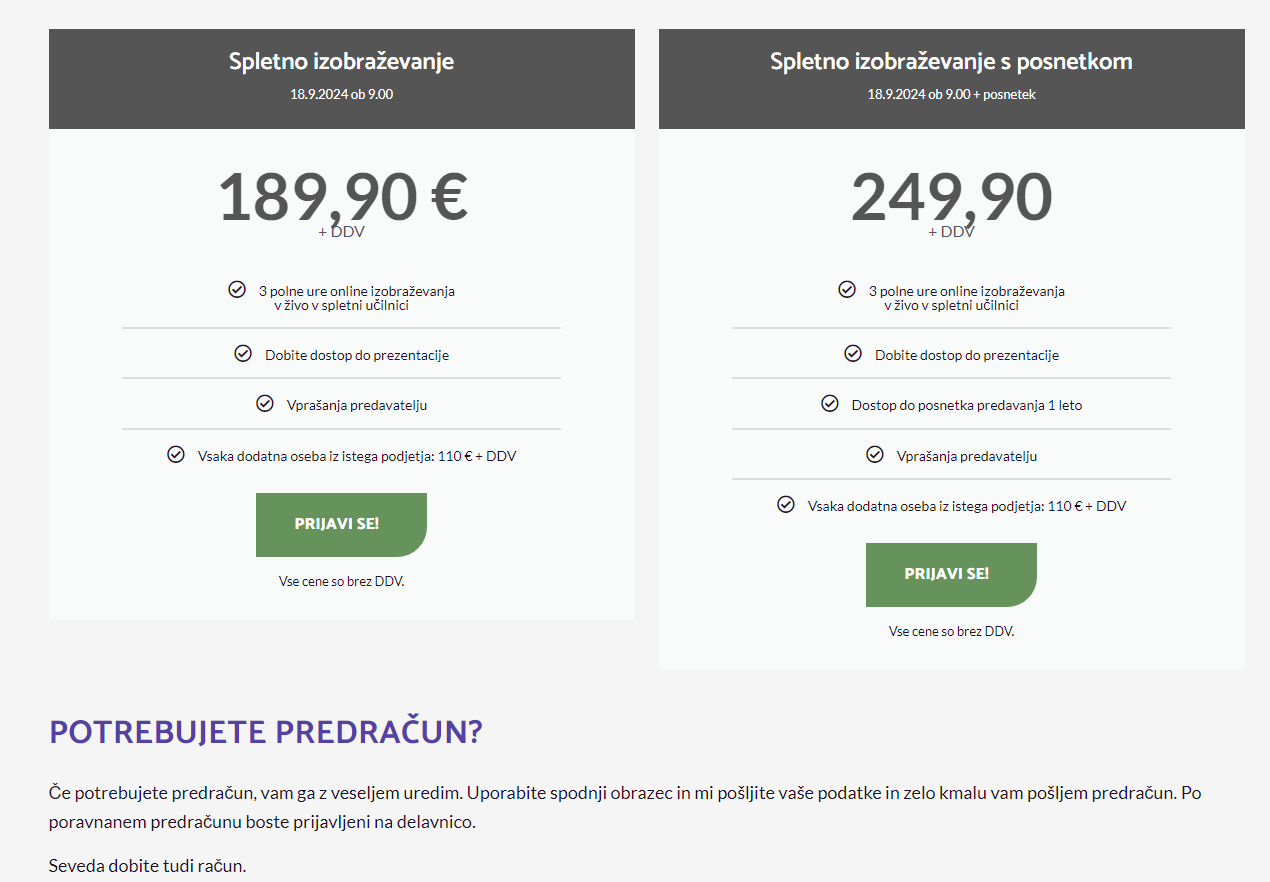Click the 249,90 price text
Screen dimensions: 1270x882
(x=951, y=197)
